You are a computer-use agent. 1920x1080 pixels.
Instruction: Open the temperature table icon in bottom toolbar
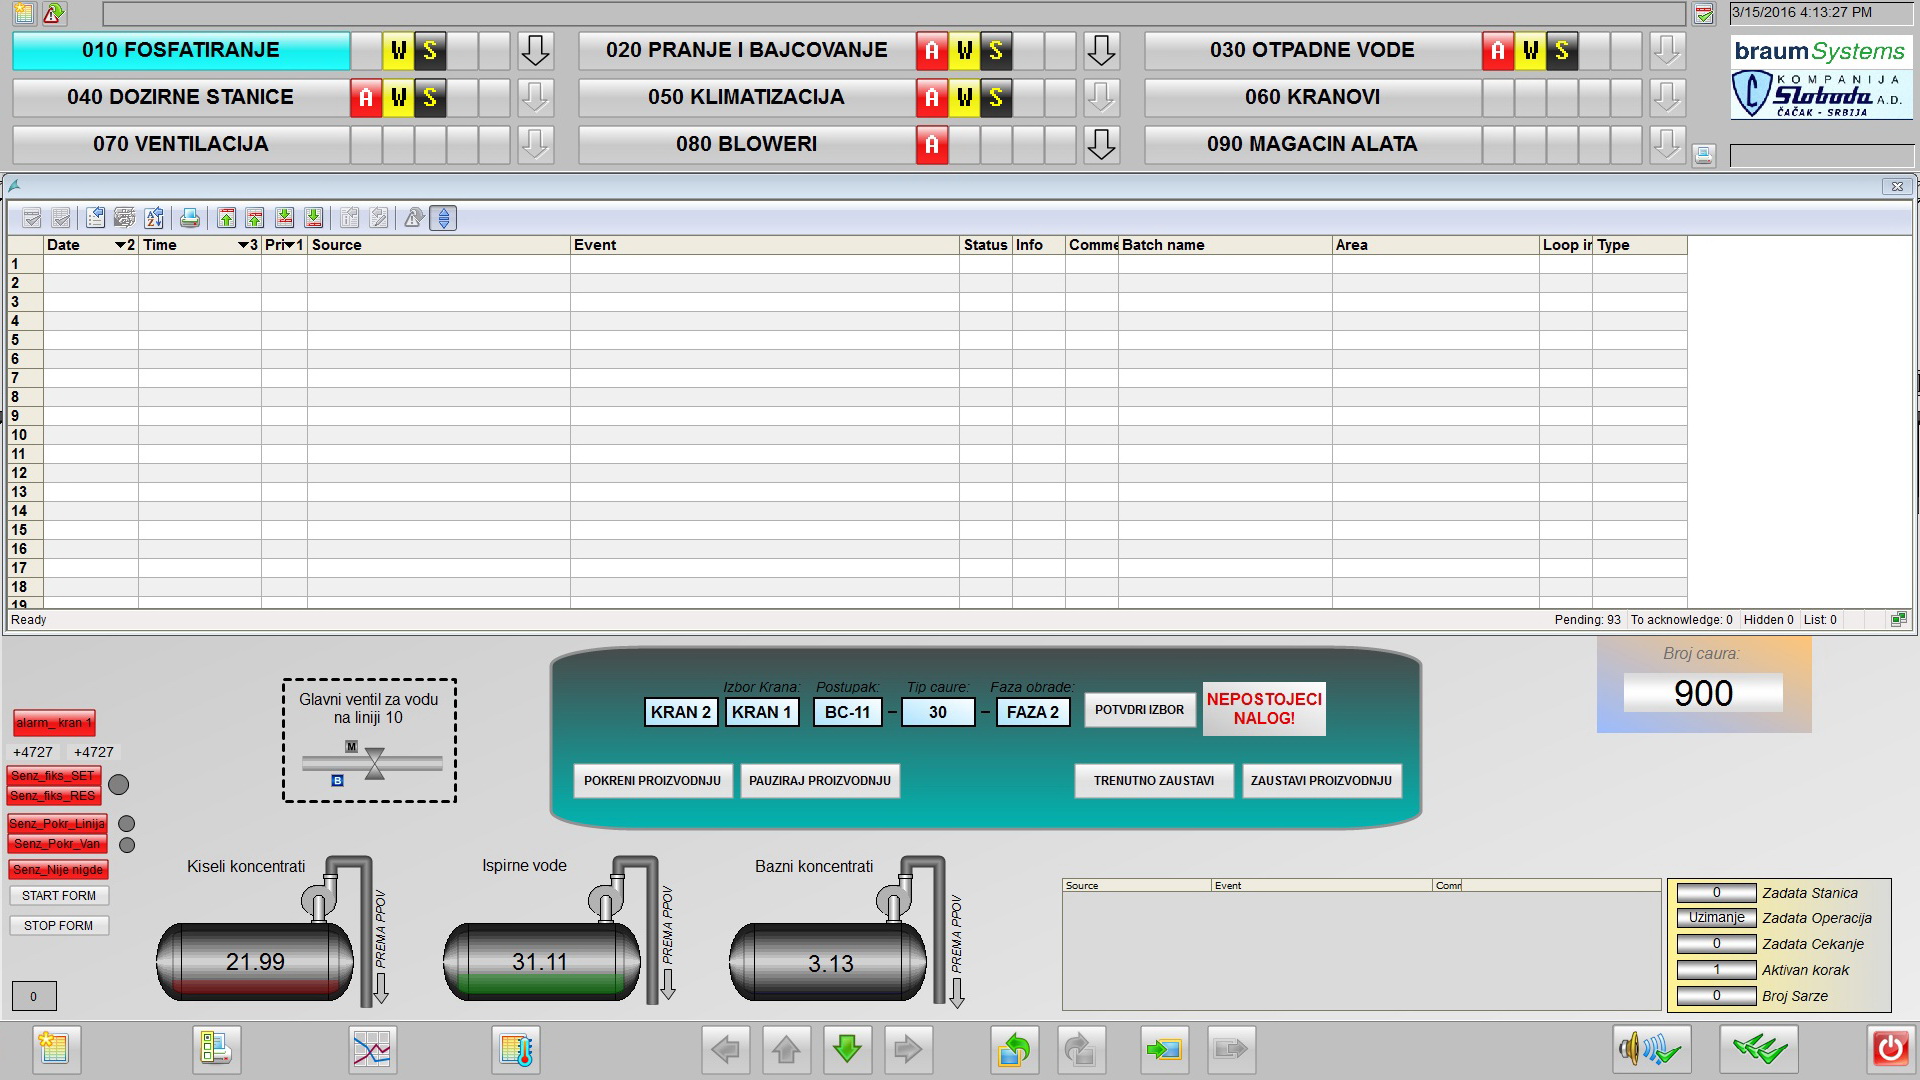pyautogui.click(x=516, y=1050)
